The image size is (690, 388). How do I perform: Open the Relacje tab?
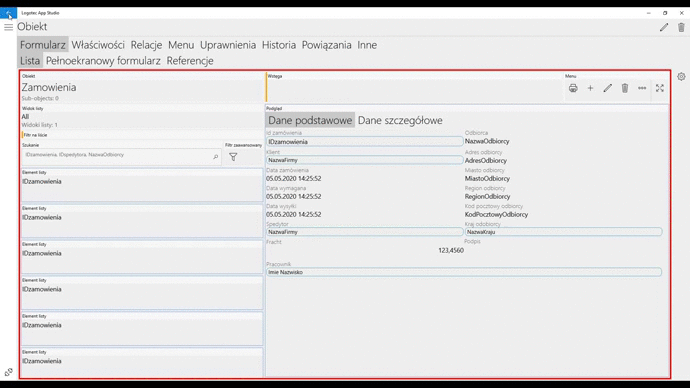coord(147,45)
